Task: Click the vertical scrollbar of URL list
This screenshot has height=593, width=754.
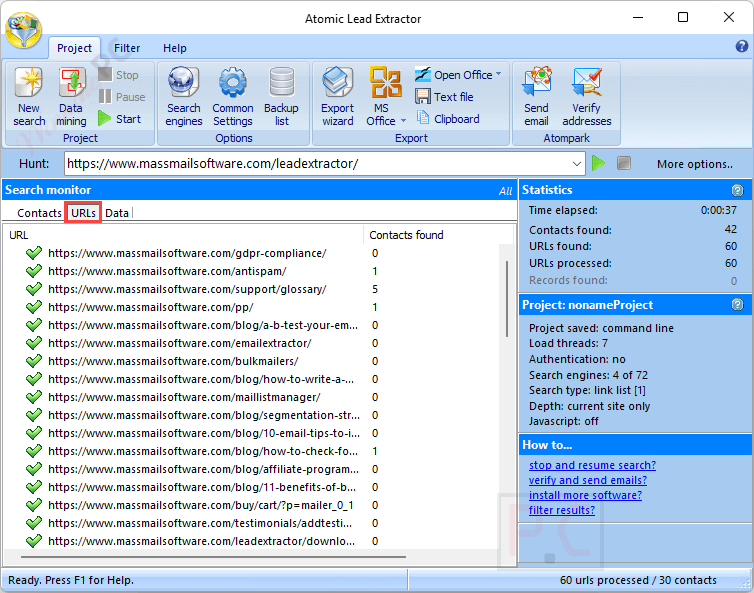Action: [x=506, y=298]
